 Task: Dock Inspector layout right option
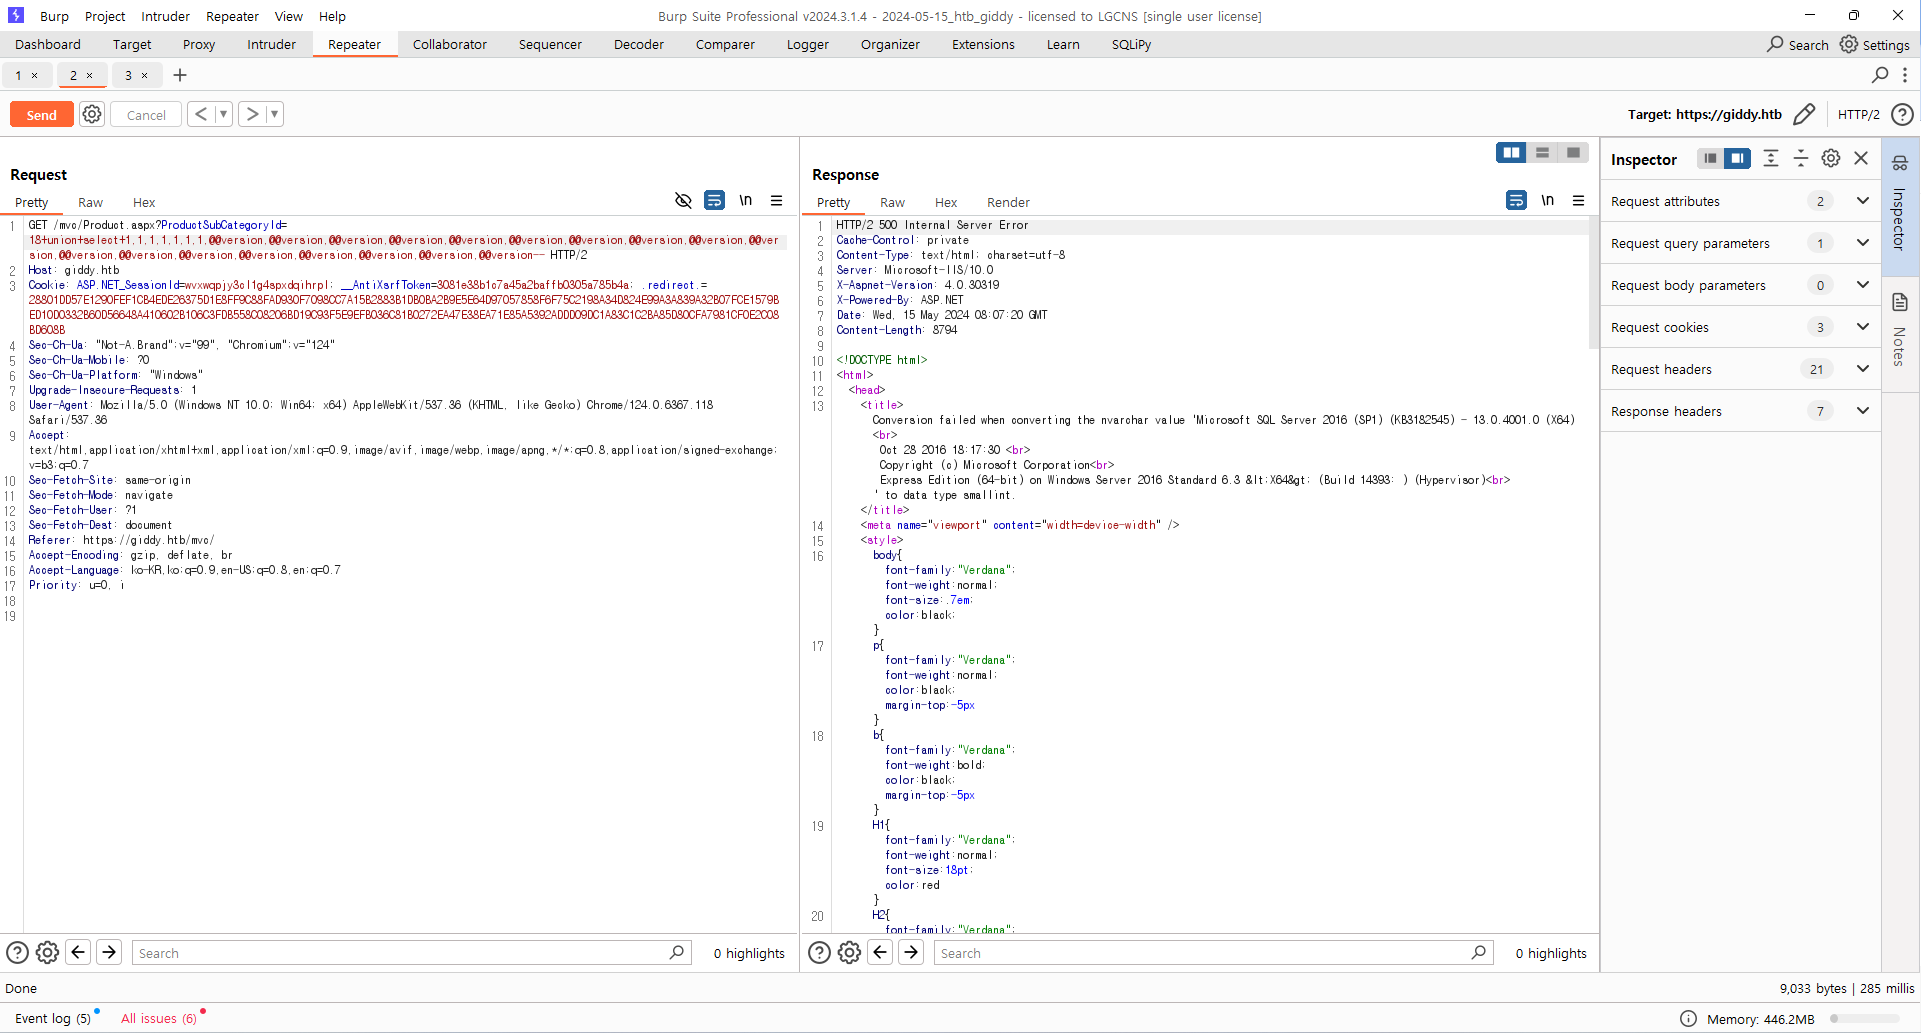(x=1738, y=158)
